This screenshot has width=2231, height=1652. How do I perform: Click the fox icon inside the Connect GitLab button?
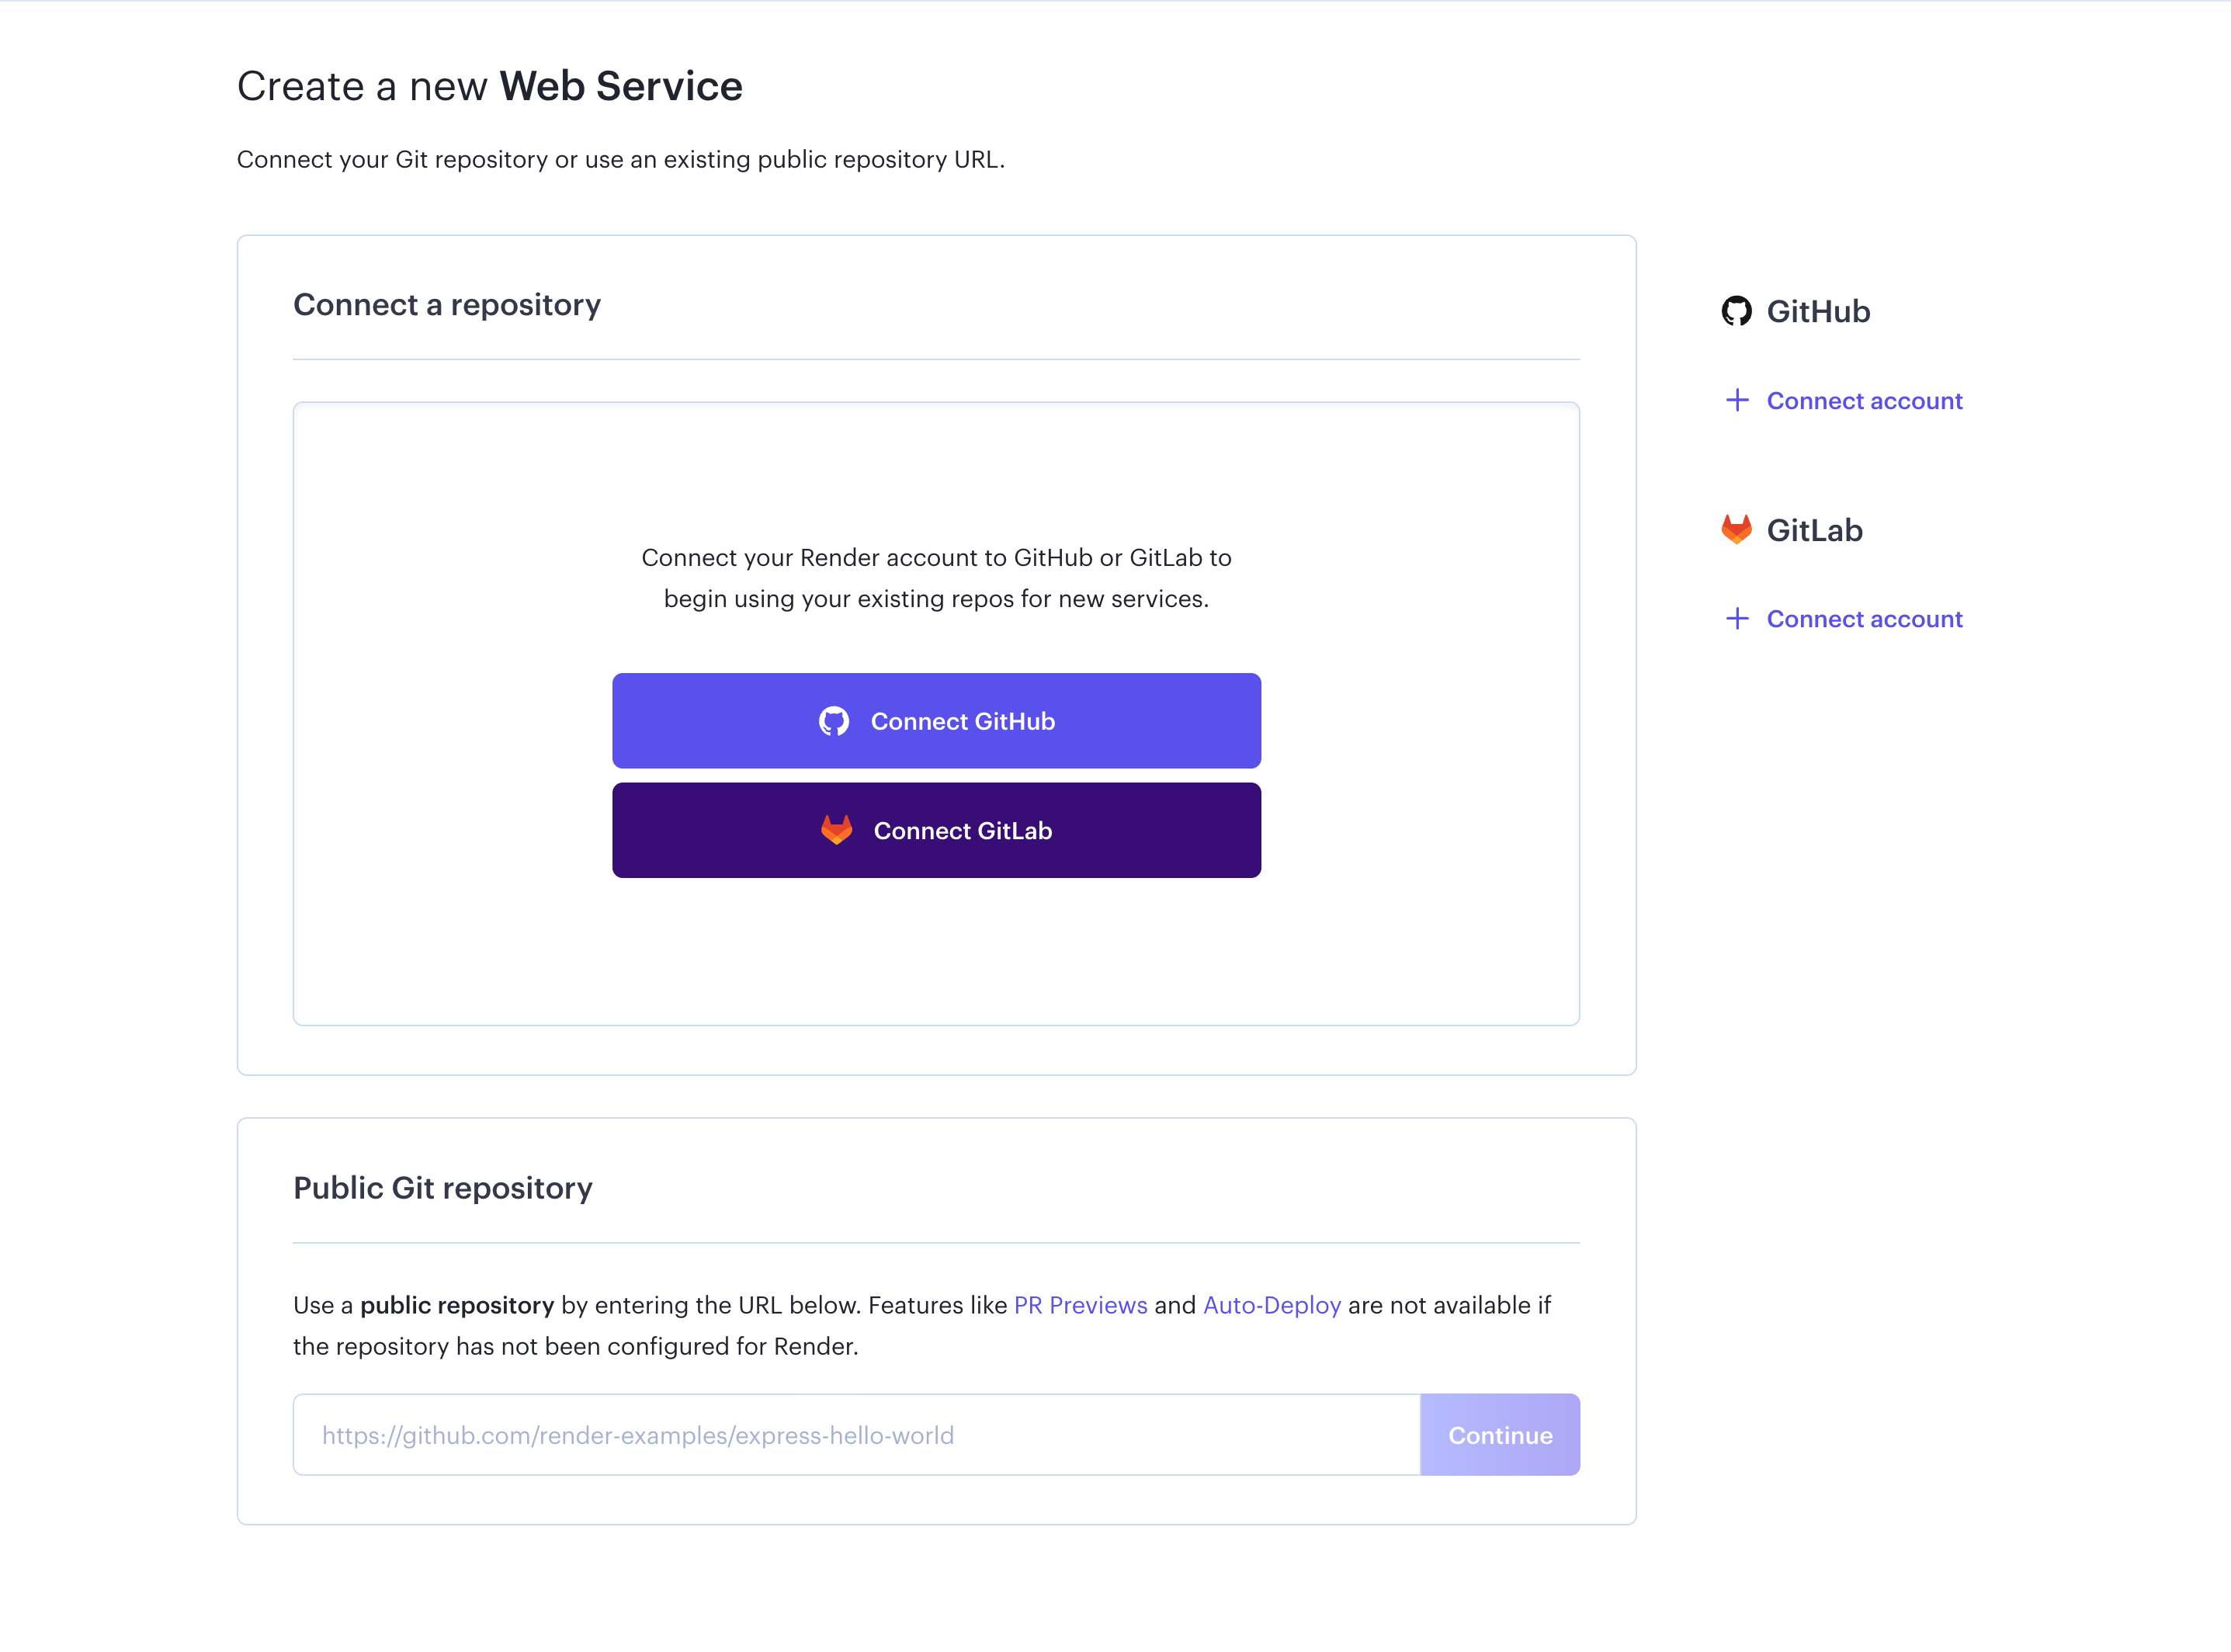[x=838, y=830]
